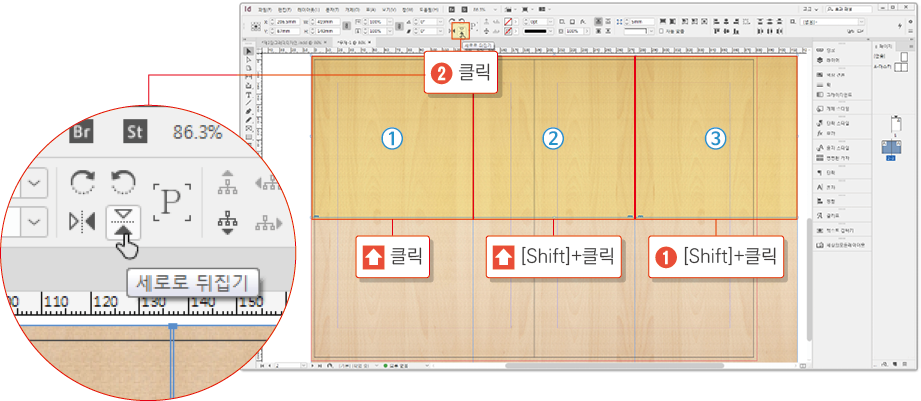
Task: Select previous object in group icon
Action: 498,22
